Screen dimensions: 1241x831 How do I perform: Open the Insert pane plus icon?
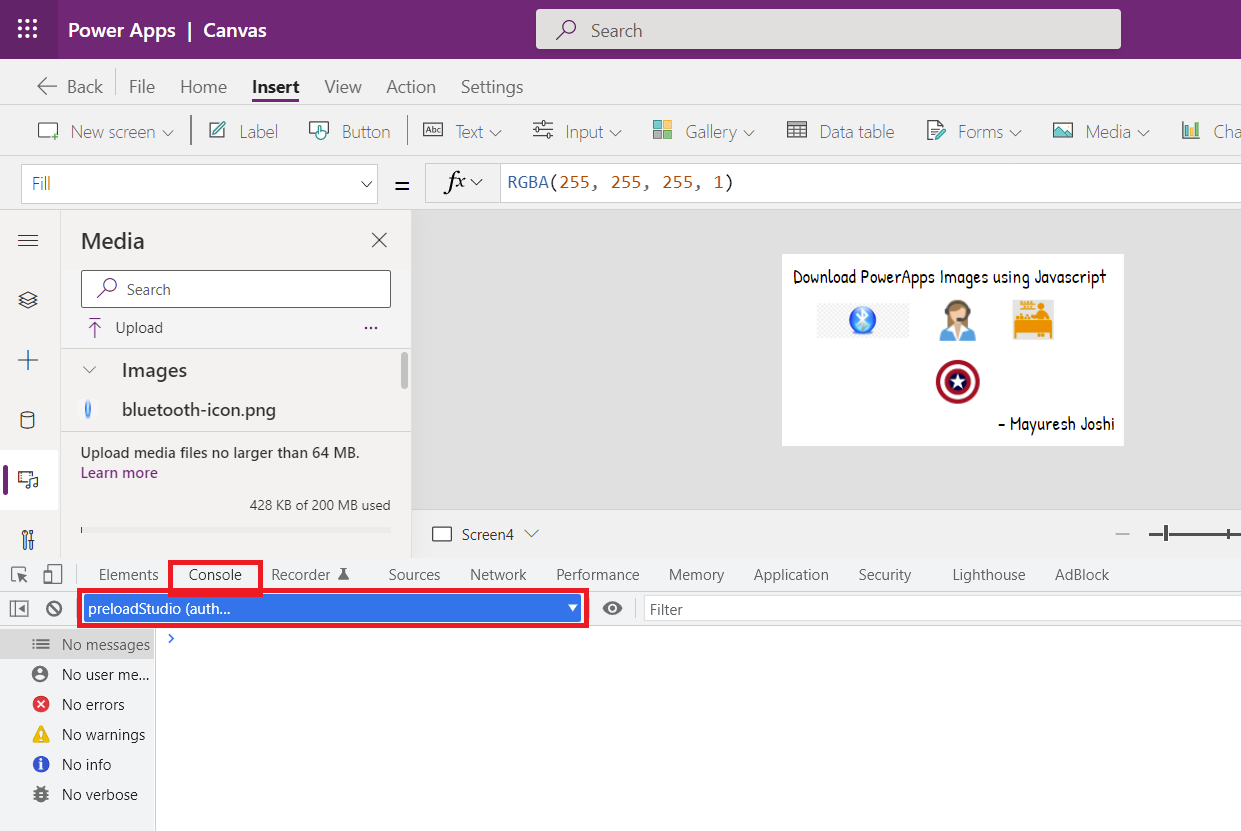tap(28, 360)
